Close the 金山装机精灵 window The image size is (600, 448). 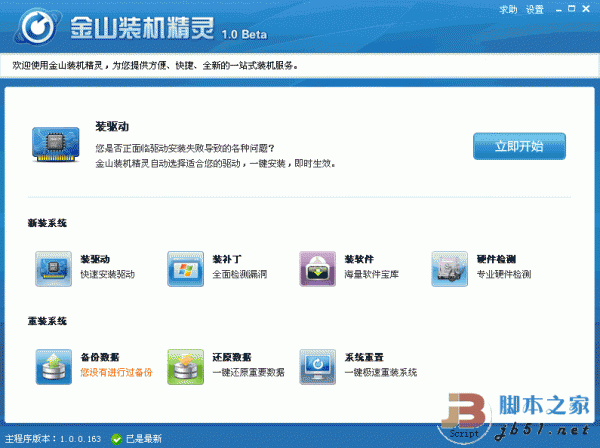(586, 9)
